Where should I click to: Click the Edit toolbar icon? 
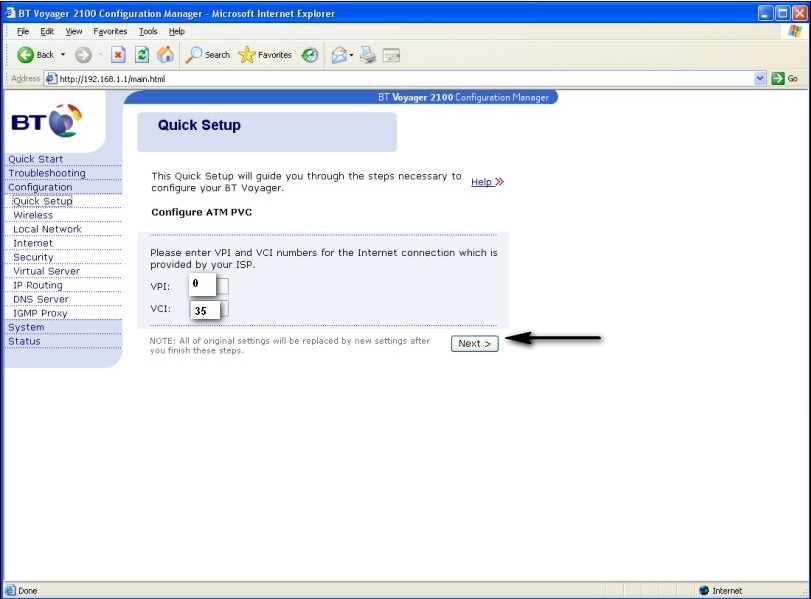pyautogui.click(x=392, y=55)
